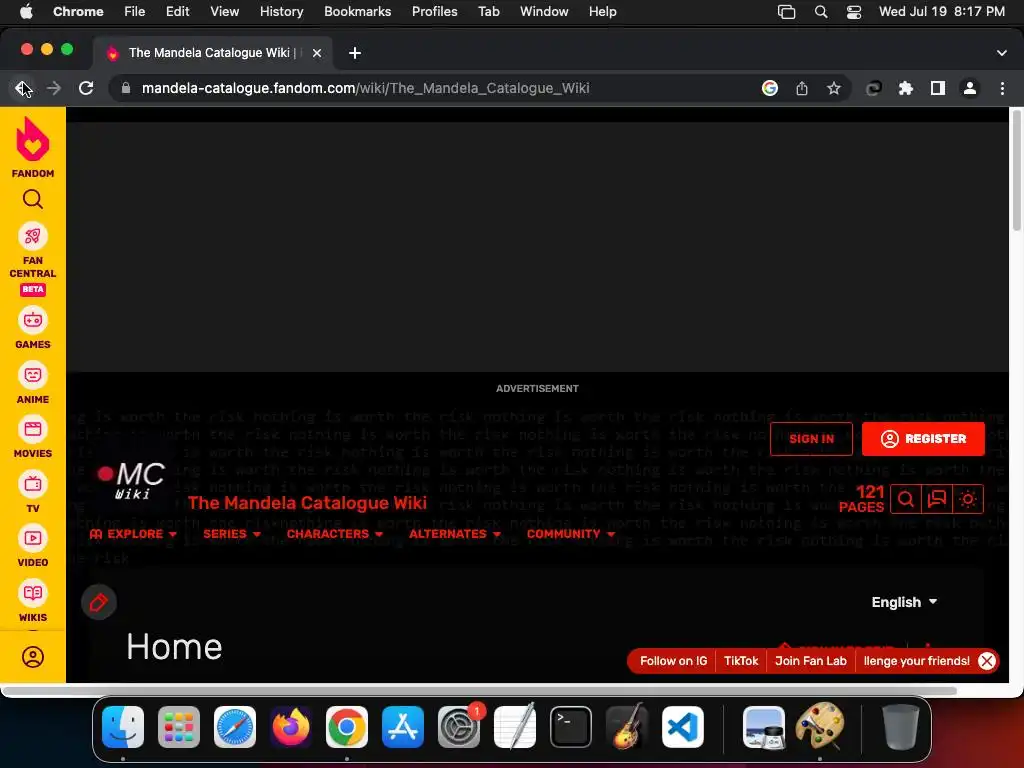Click the user profile icon in sidebar

coord(33,657)
